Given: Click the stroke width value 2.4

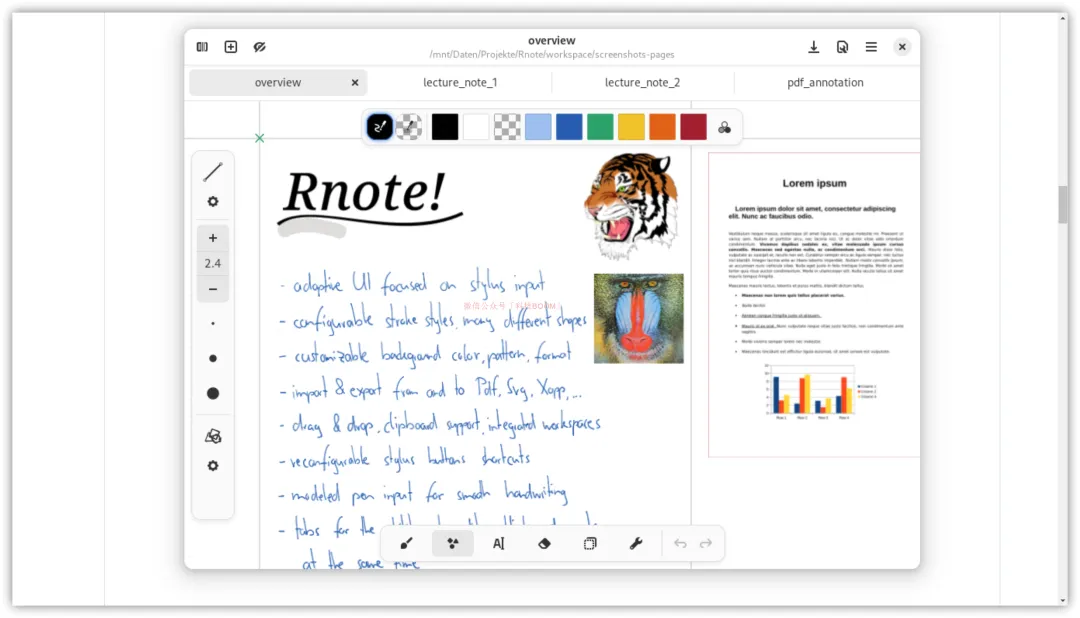Looking at the screenshot, I should tap(213, 263).
